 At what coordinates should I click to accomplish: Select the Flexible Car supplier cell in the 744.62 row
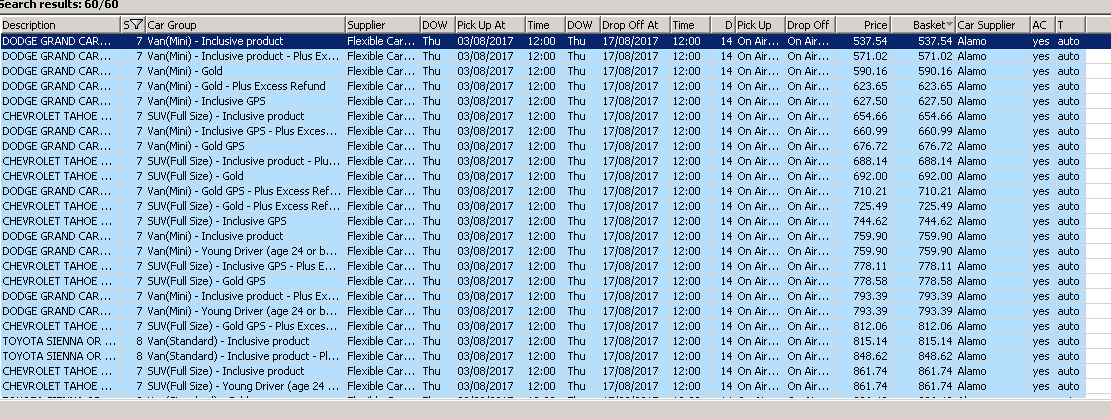(x=383, y=221)
